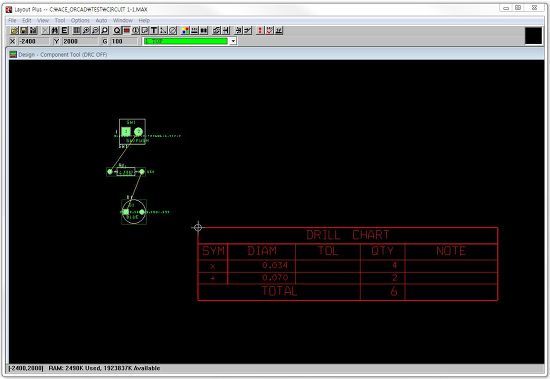Click the TOL column header in drill chart
This screenshot has width=550, height=379.
point(328,251)
